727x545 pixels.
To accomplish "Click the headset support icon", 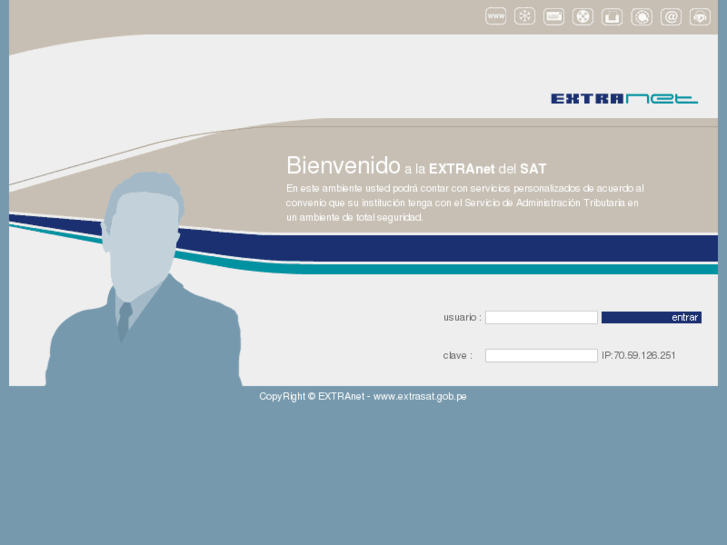I will pos(700,17).
